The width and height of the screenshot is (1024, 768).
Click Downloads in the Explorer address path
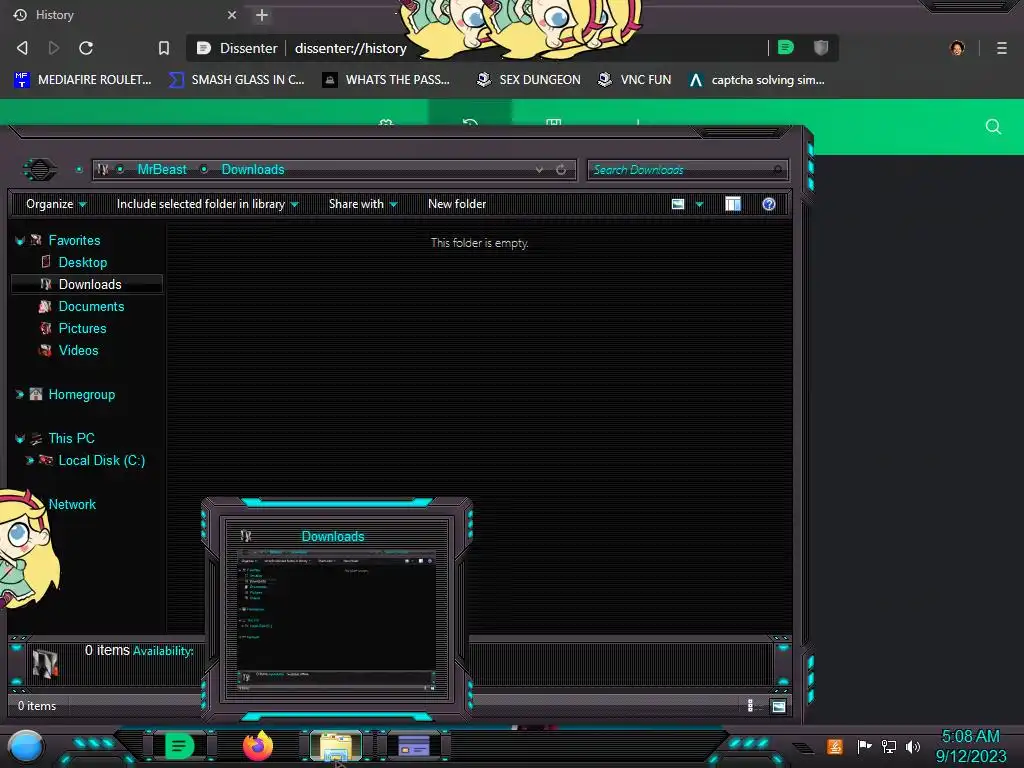coord(253,169)
